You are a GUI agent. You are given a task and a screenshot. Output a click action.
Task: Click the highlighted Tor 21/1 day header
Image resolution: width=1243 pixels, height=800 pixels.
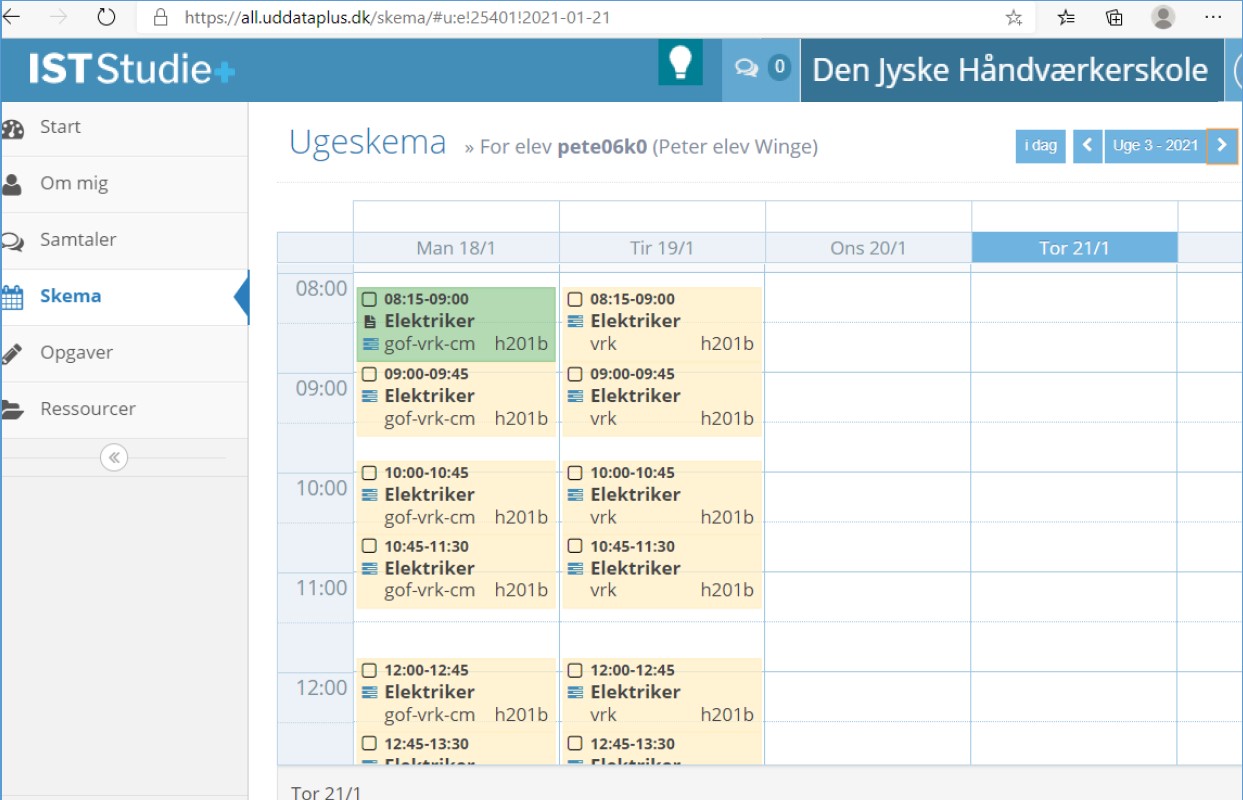click(x=1074, y=248)
